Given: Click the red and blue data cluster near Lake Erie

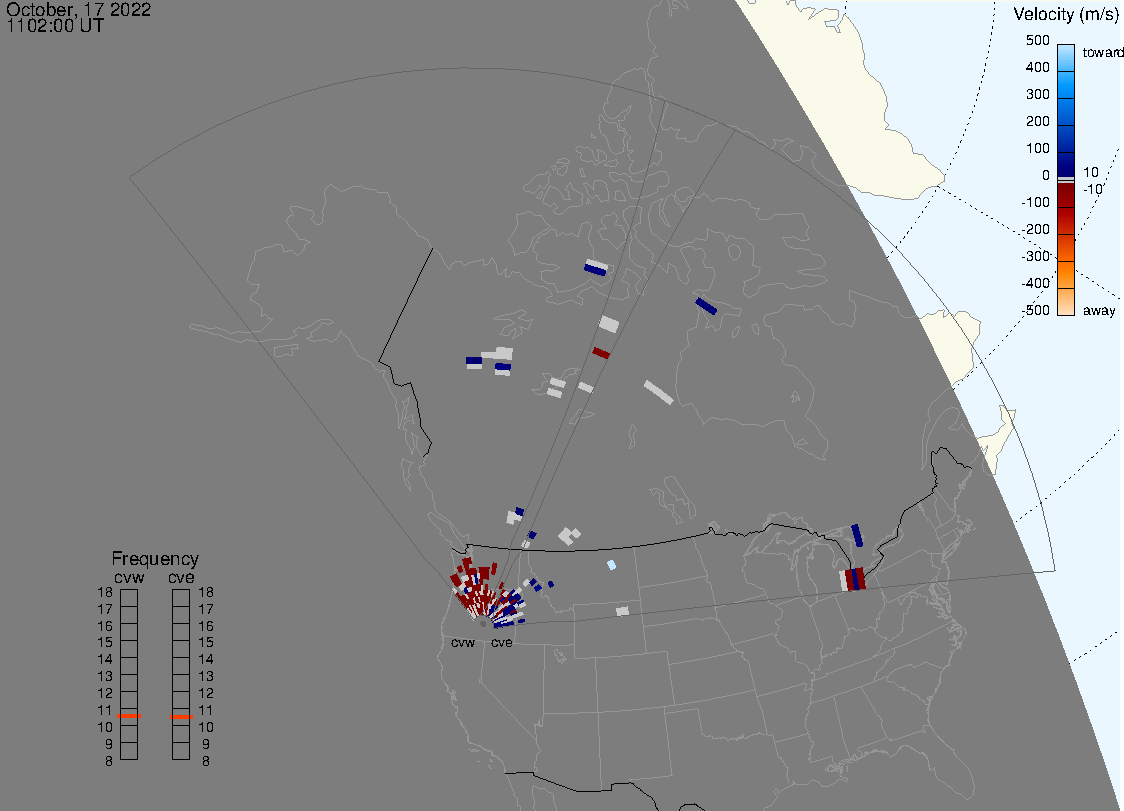Looking at the screenshot, I should (853, 579).
